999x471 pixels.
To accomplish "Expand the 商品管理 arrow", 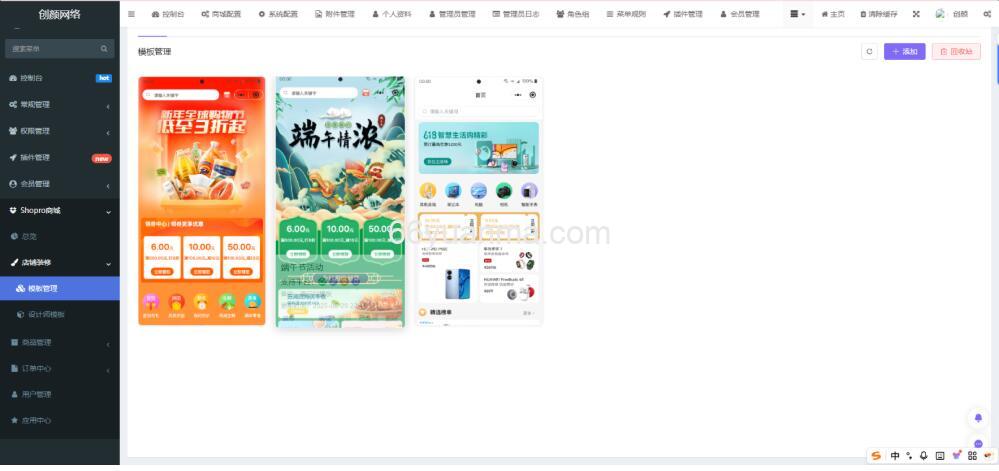I will 108,344.
